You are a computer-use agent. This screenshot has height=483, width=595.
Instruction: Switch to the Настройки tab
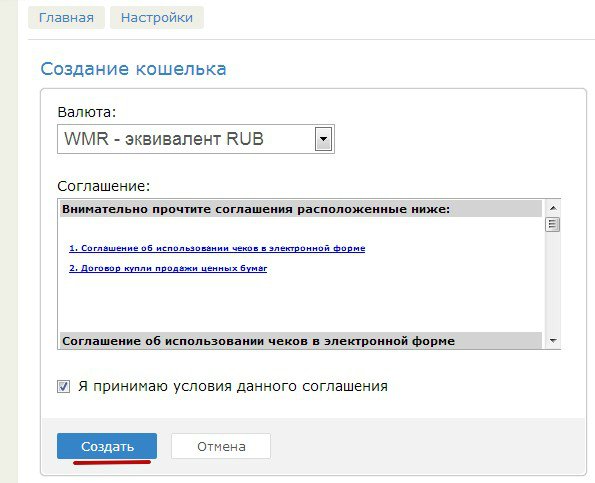tap(157, 17)
